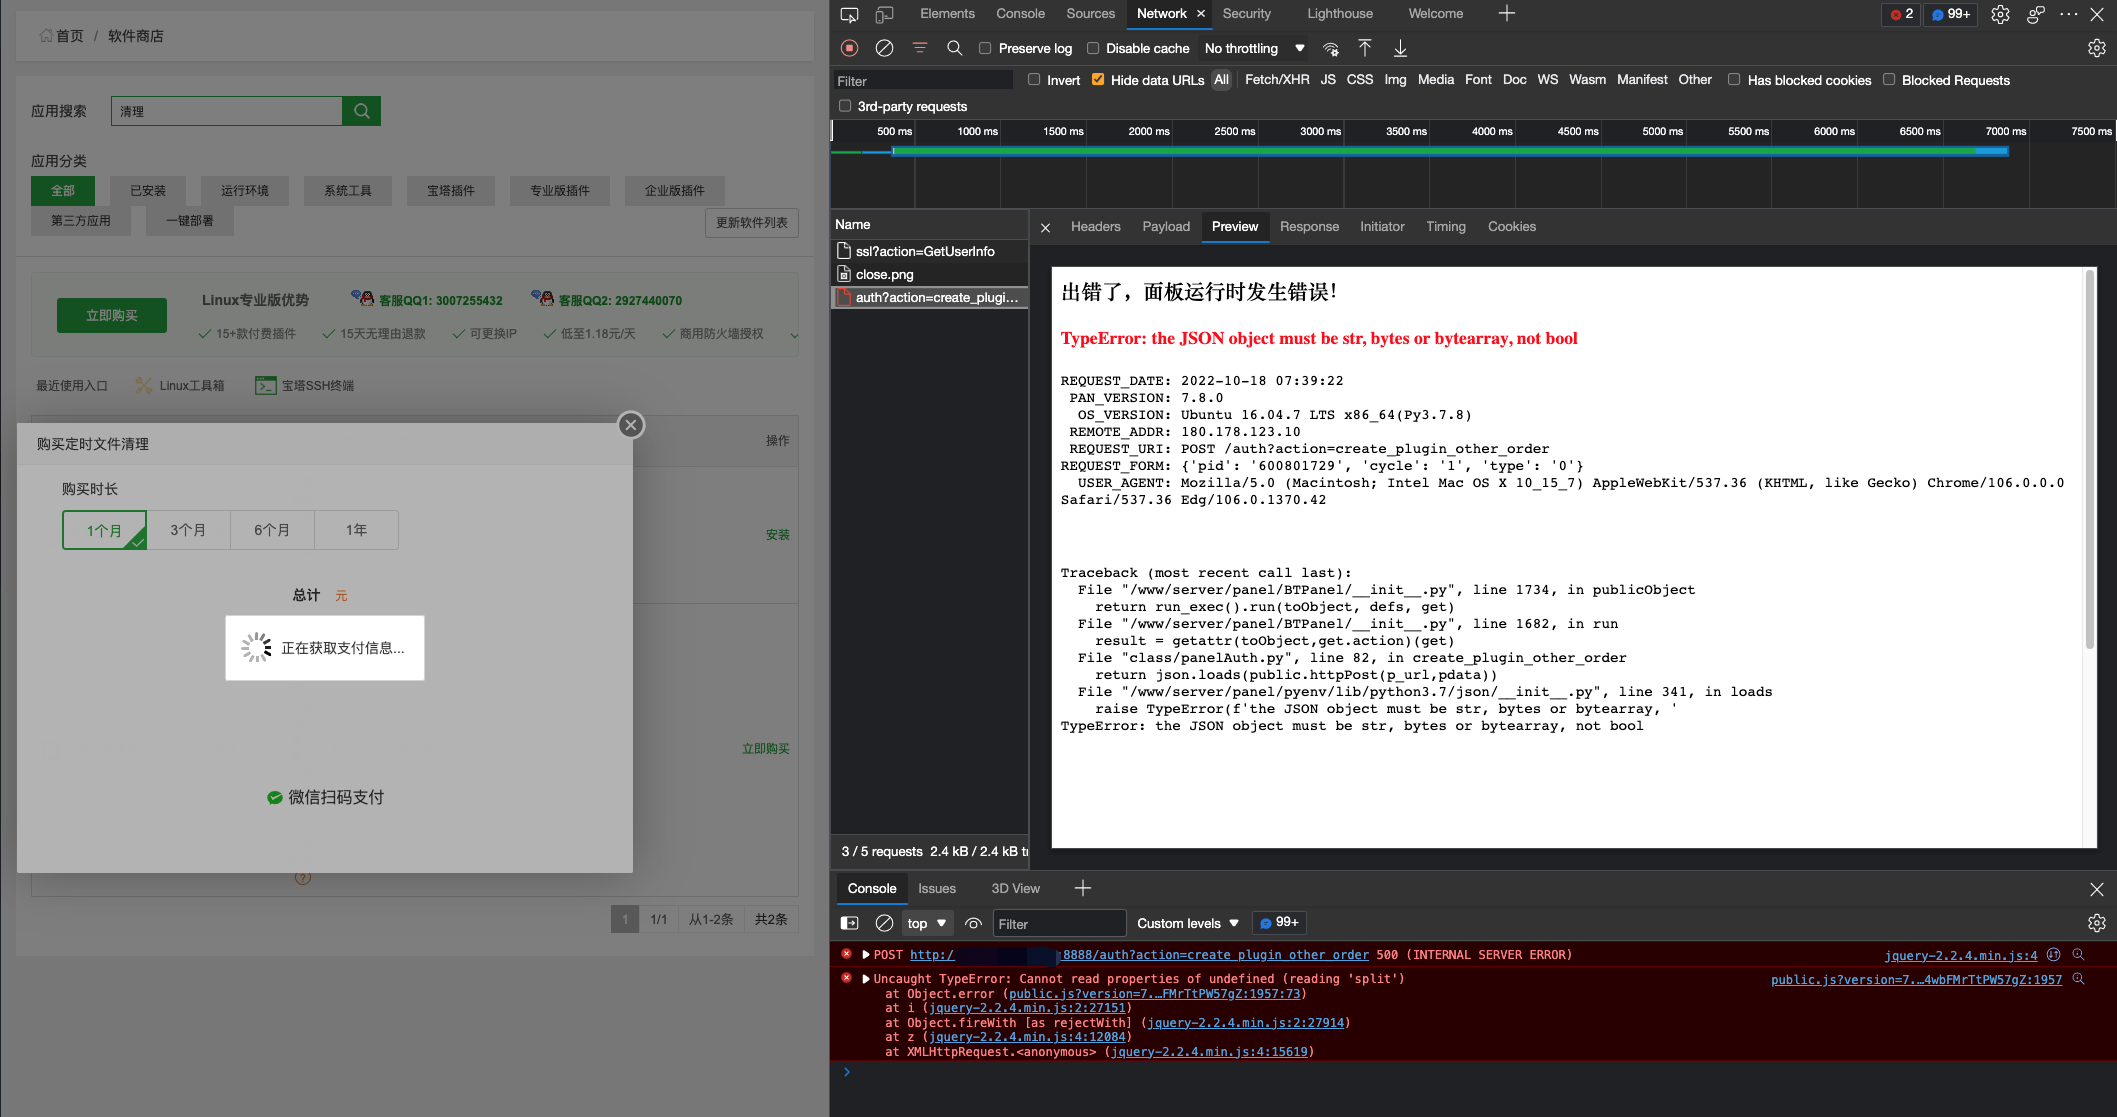Uncheck Hide data URLs checkbox
Screen dimensions: 2117x1117
click(1098, 80)
